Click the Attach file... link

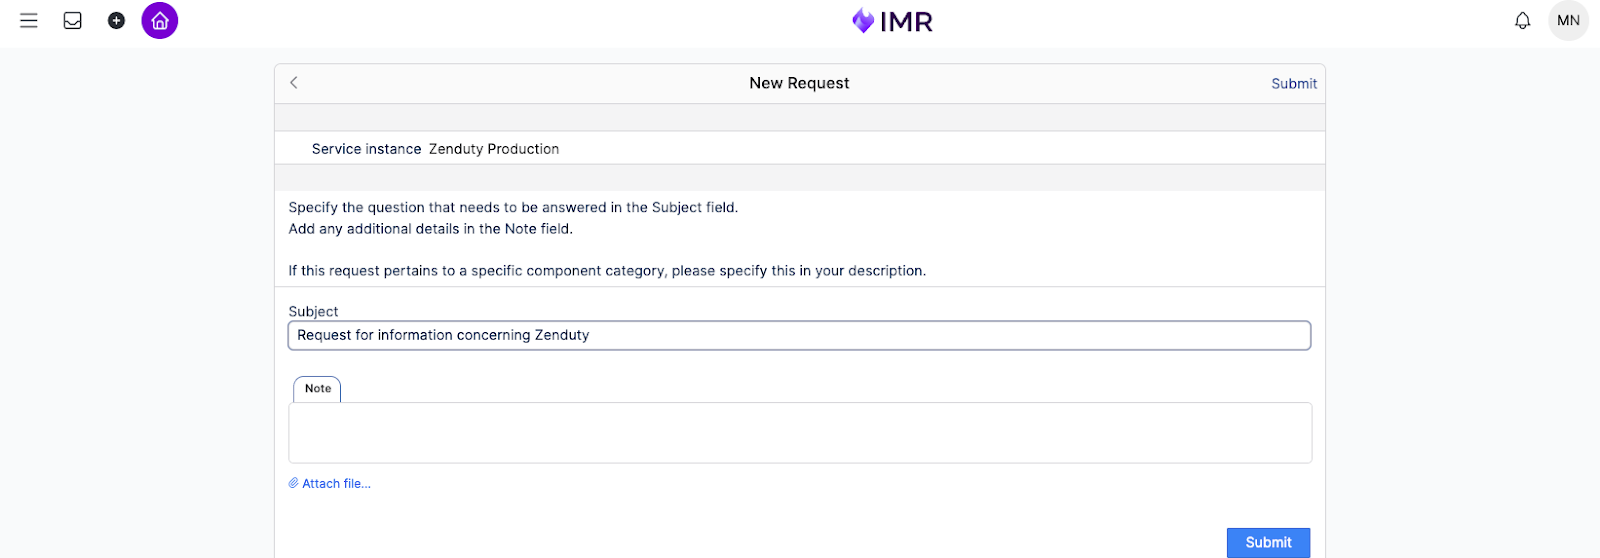336,484
